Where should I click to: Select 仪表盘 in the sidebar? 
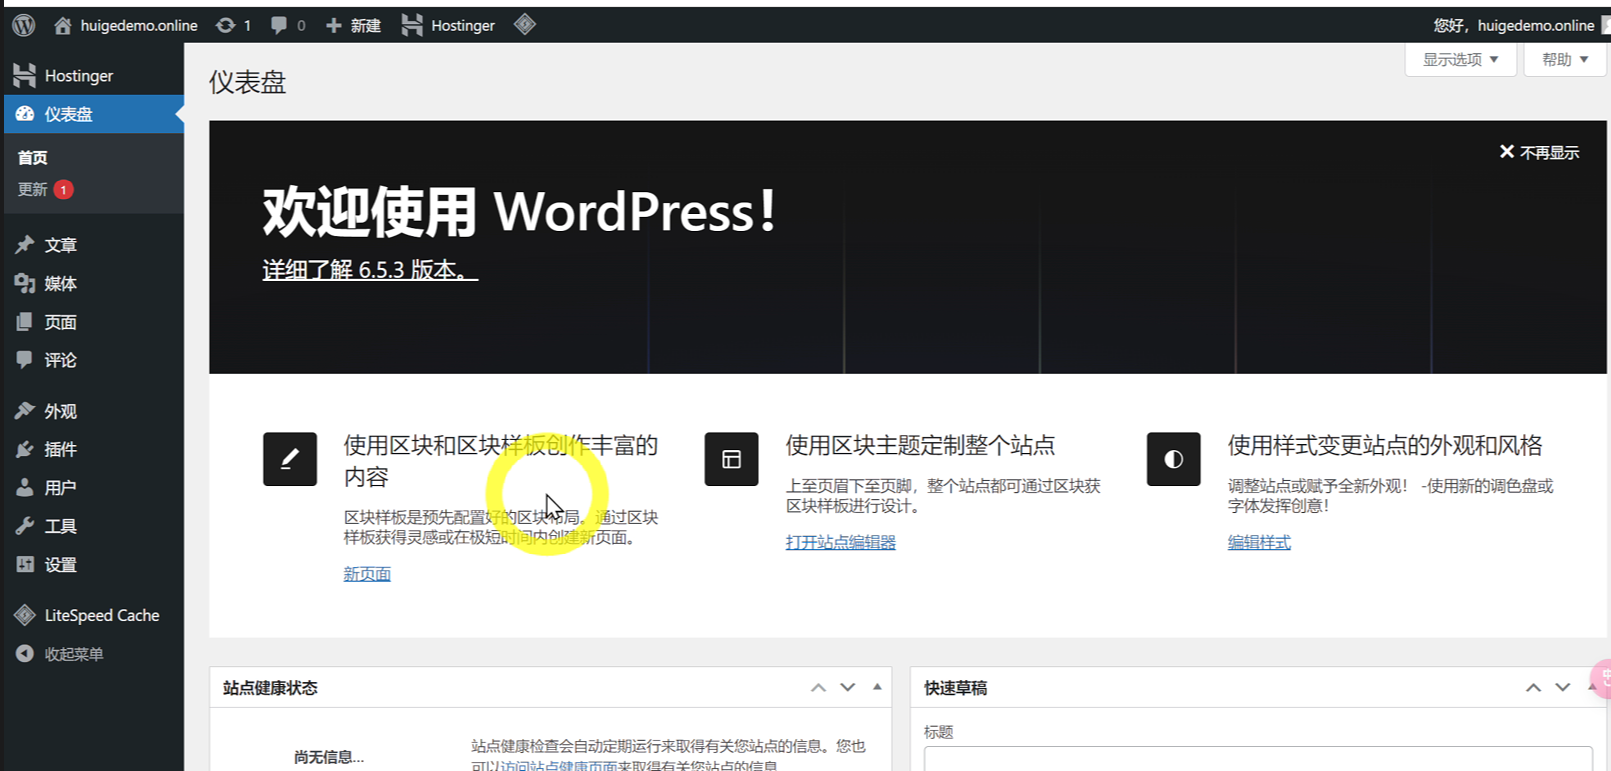93,114
